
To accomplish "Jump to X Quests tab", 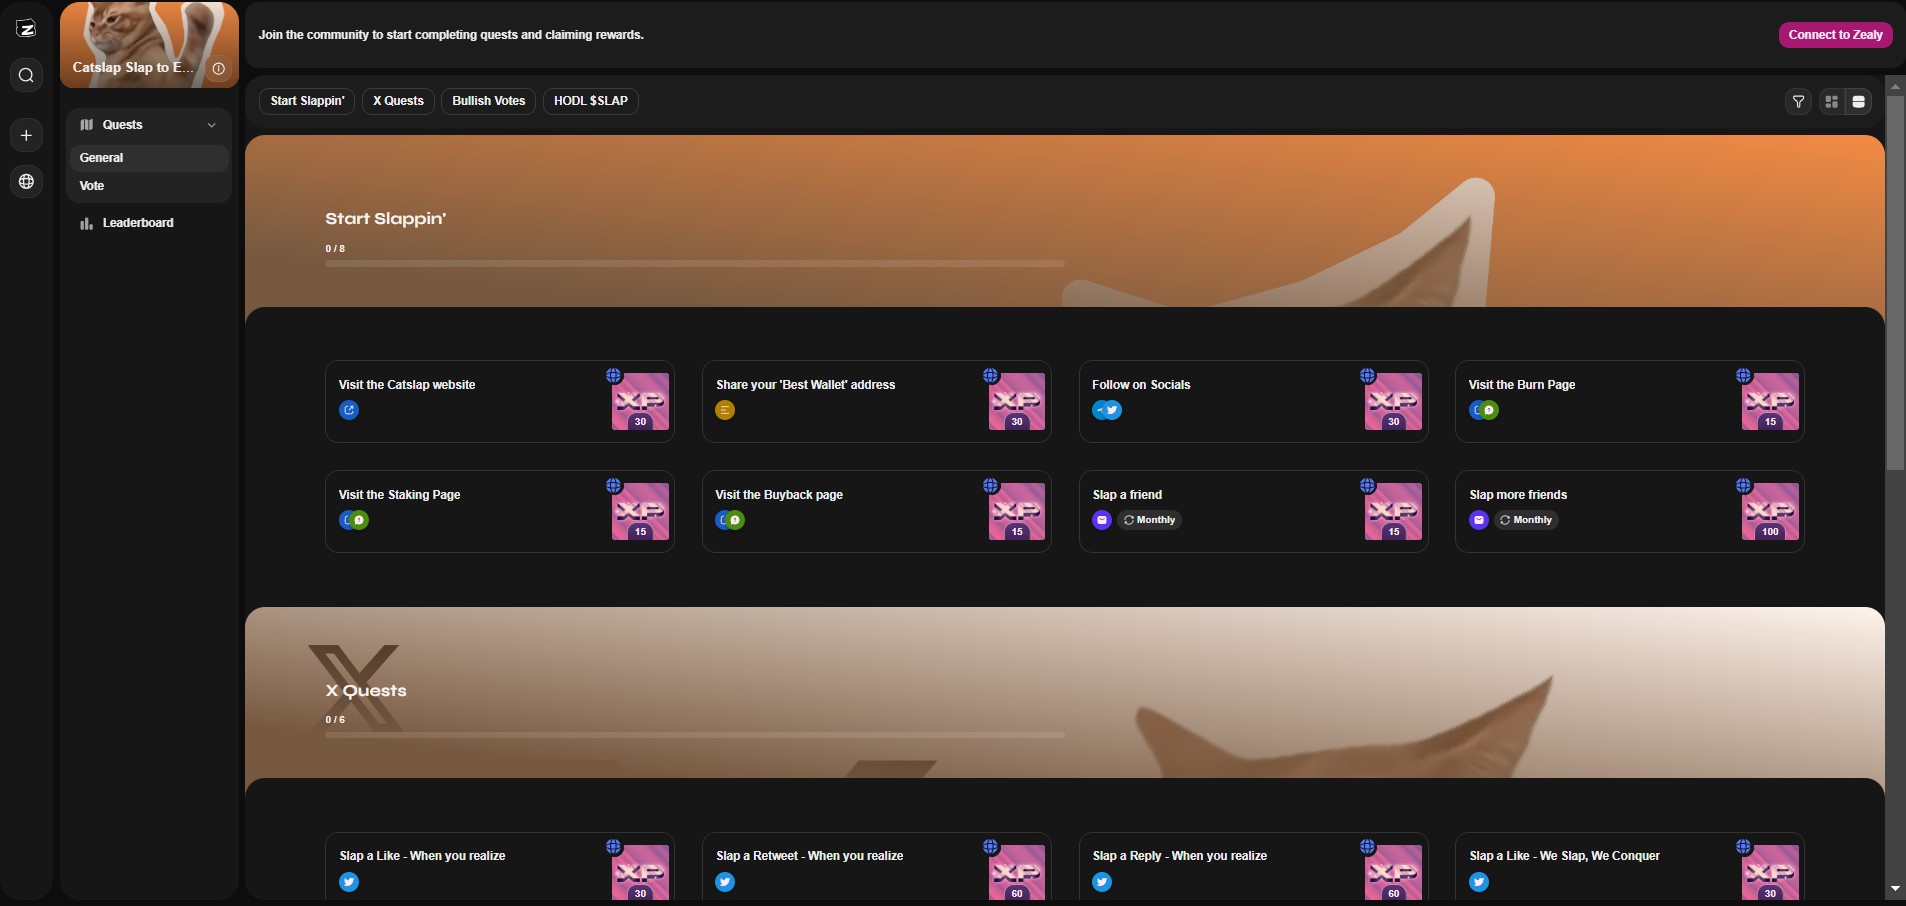I will [398, 101].
